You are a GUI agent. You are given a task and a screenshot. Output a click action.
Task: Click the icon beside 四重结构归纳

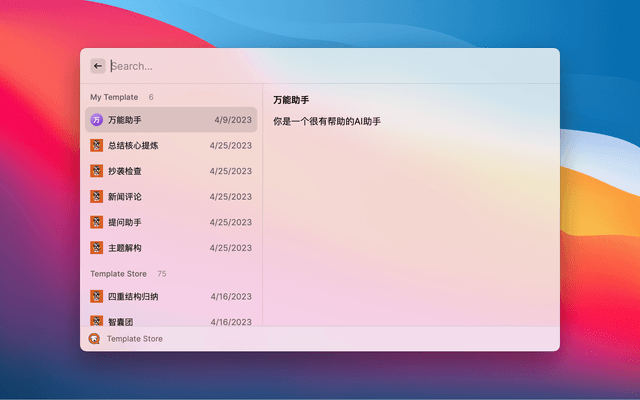click(x=97, y=297)
